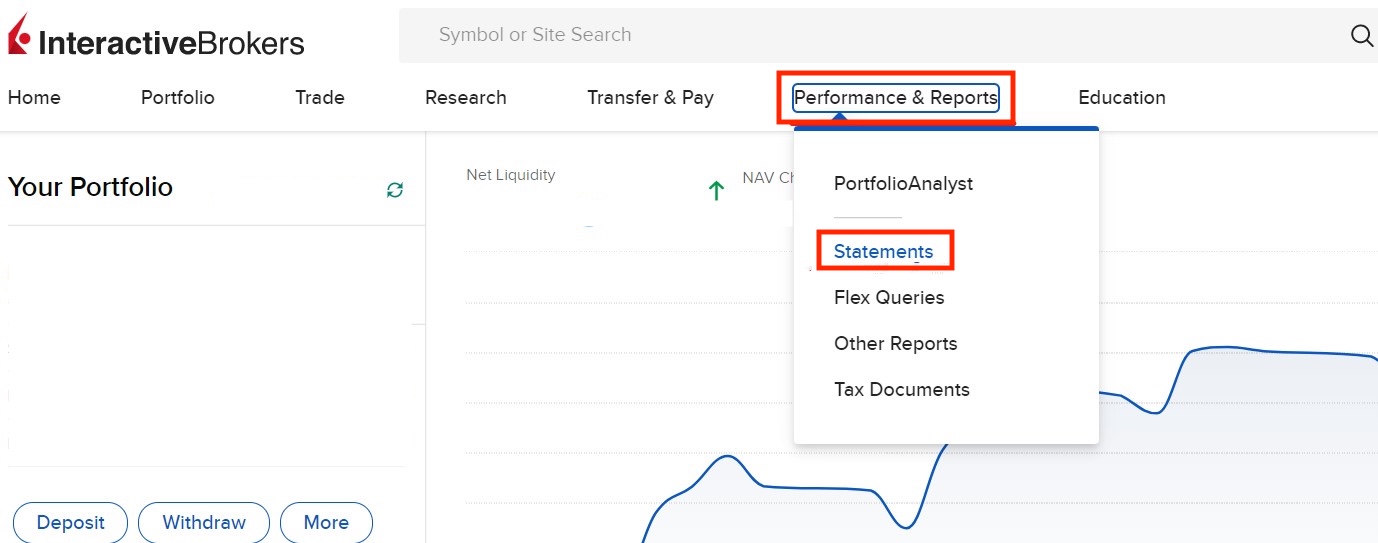Open the Home menu item
Image resolution: width=1378 pixels, height=543 pixels.
tap(34, 98)
